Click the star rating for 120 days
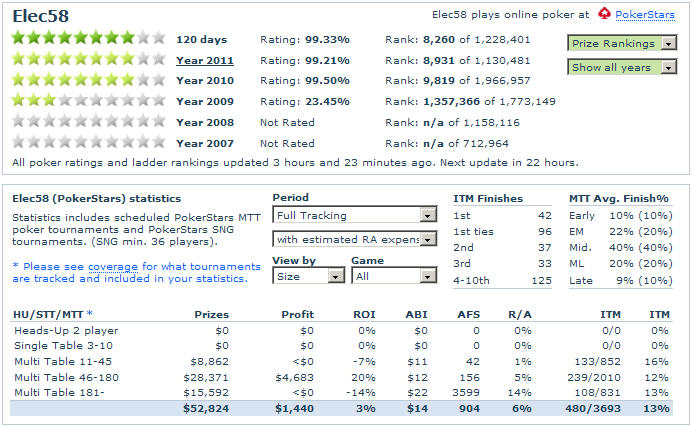Viewport: 692px width, 427px height. pos(89,38)
